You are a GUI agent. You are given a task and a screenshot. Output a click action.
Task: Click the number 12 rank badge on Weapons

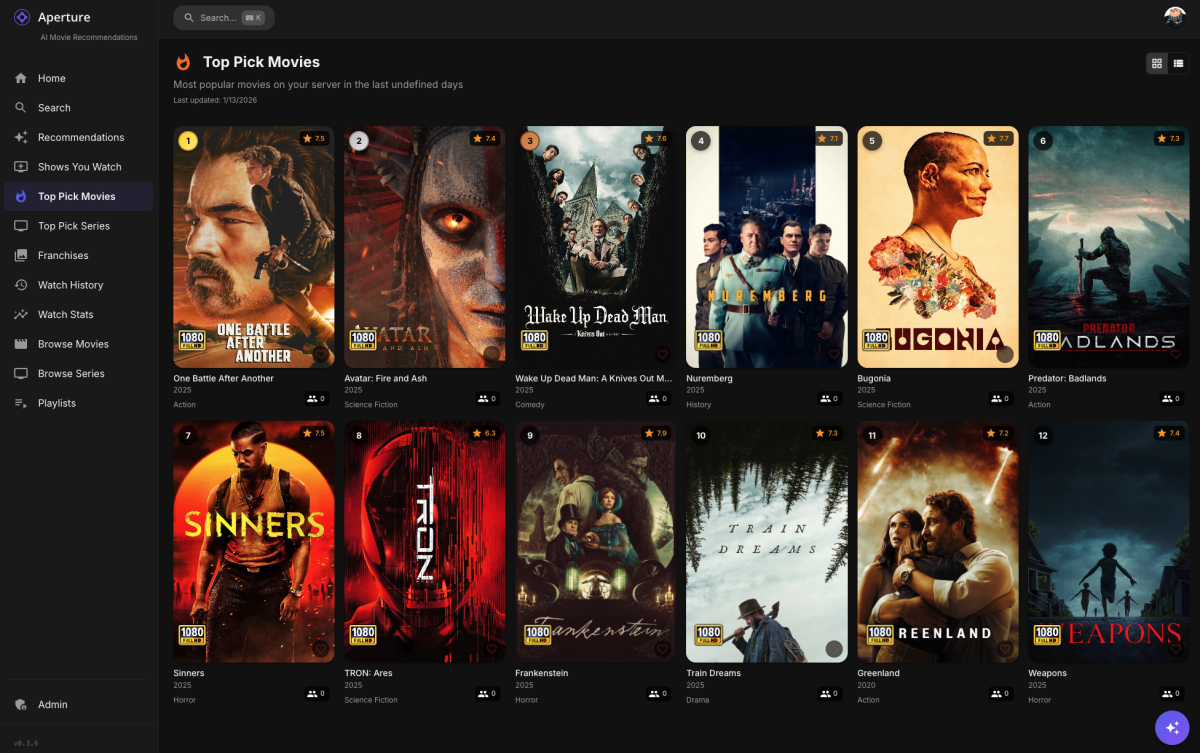click(x=1043, y=436)
